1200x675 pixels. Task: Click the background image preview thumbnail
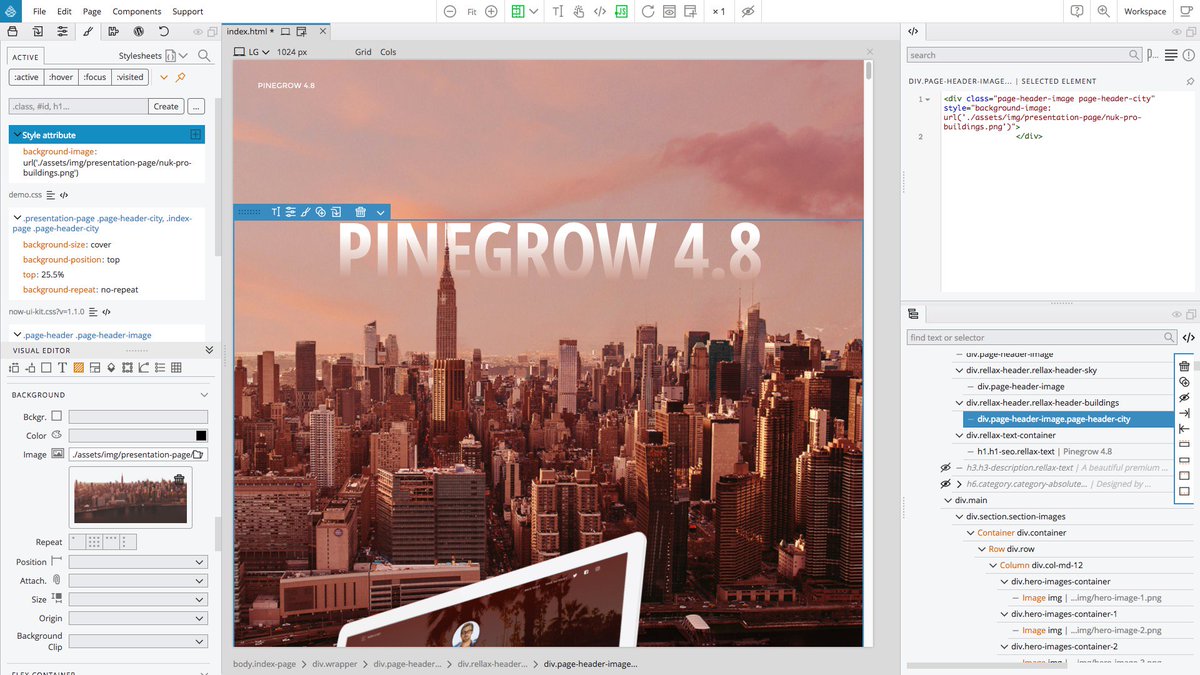(x=130, y=498)
